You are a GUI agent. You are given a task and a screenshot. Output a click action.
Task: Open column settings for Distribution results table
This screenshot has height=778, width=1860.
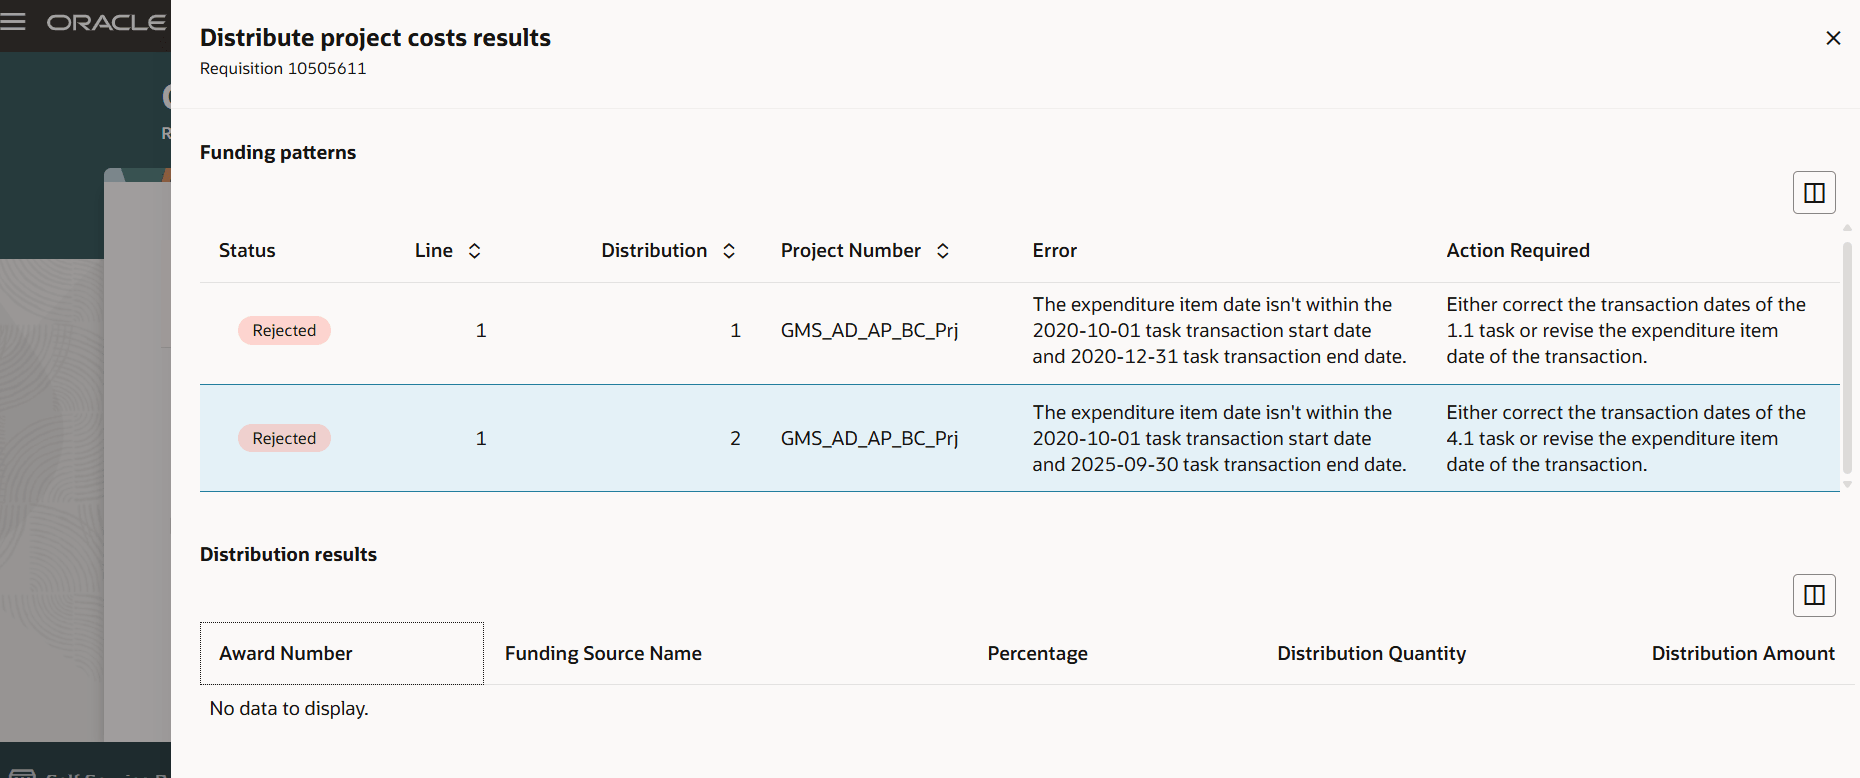tap(1814, 596)
